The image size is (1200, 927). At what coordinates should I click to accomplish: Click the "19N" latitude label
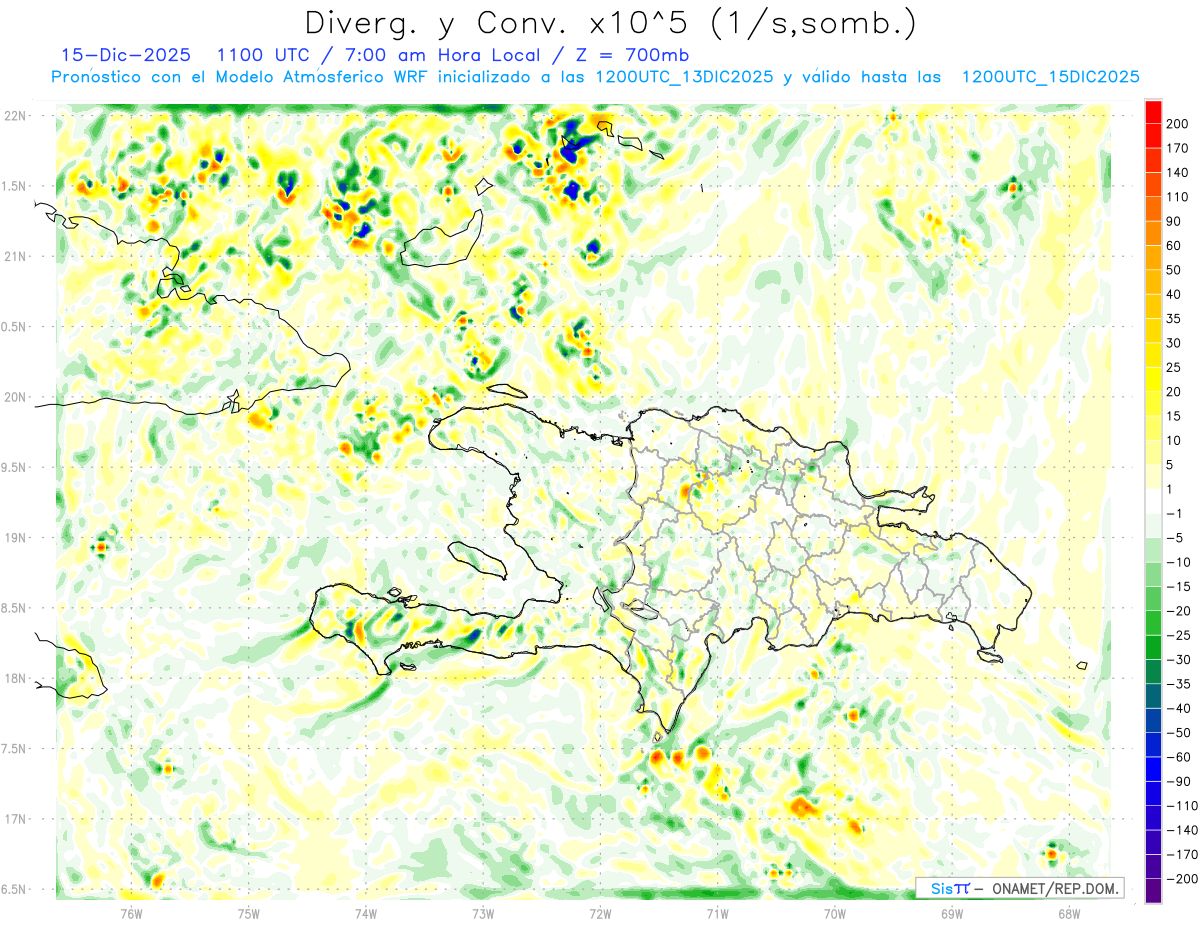click(15, 538)
